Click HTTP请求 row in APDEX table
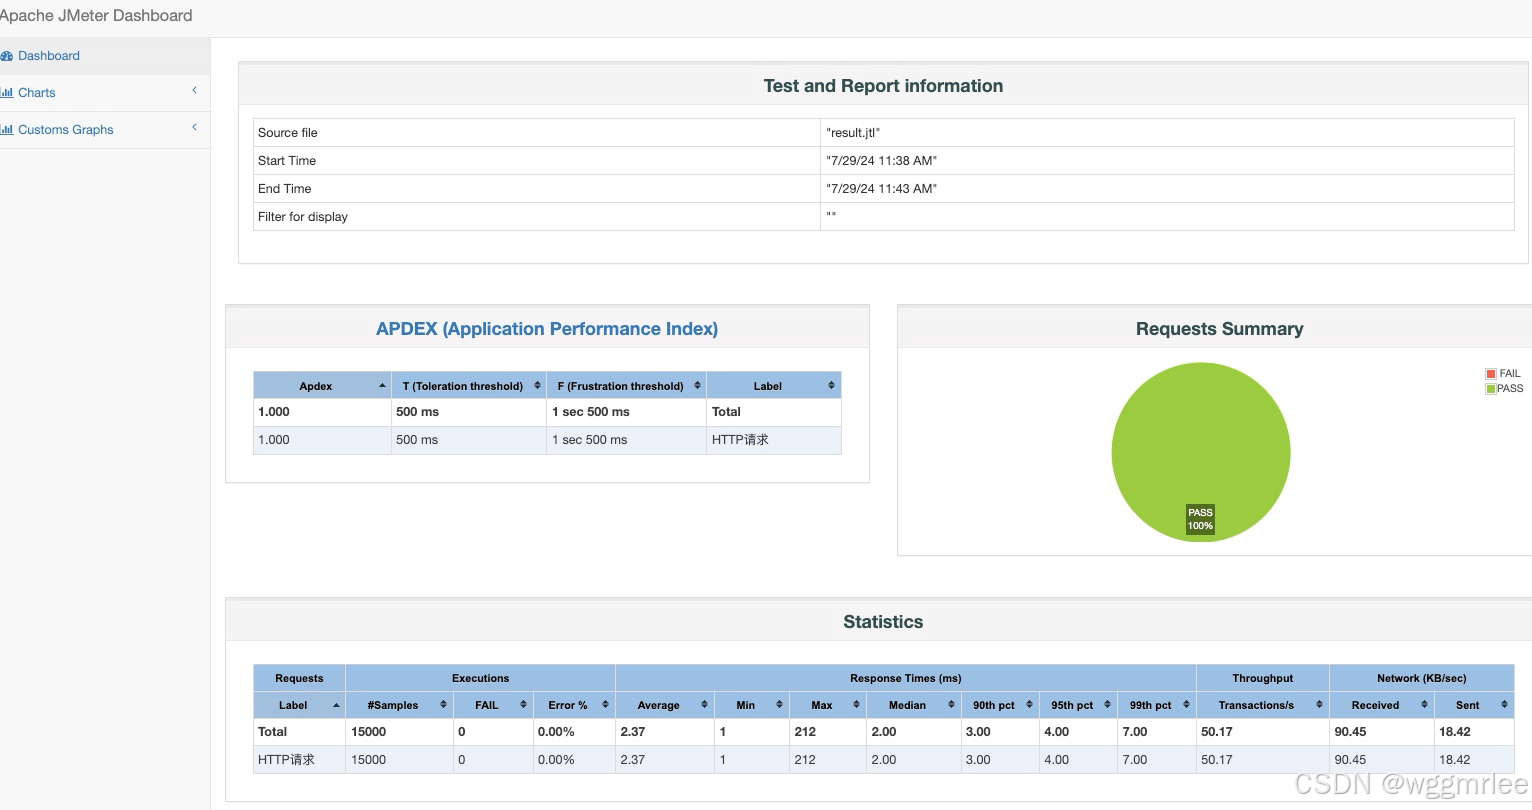1532x810 pixels. pyautogui.click(x=547, y=440)
